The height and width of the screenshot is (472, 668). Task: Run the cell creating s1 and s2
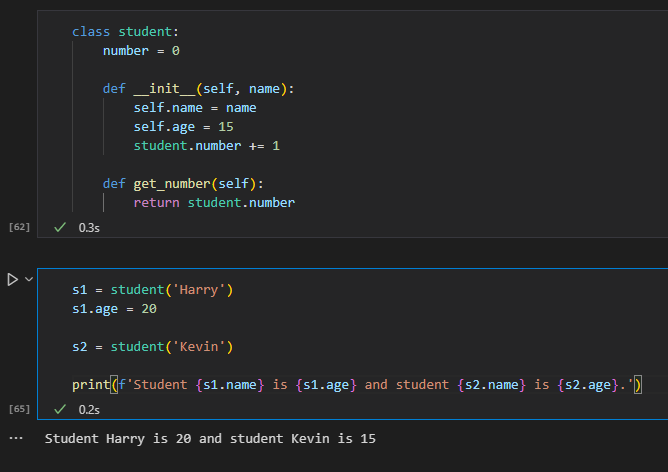click(x=12, y=279)
